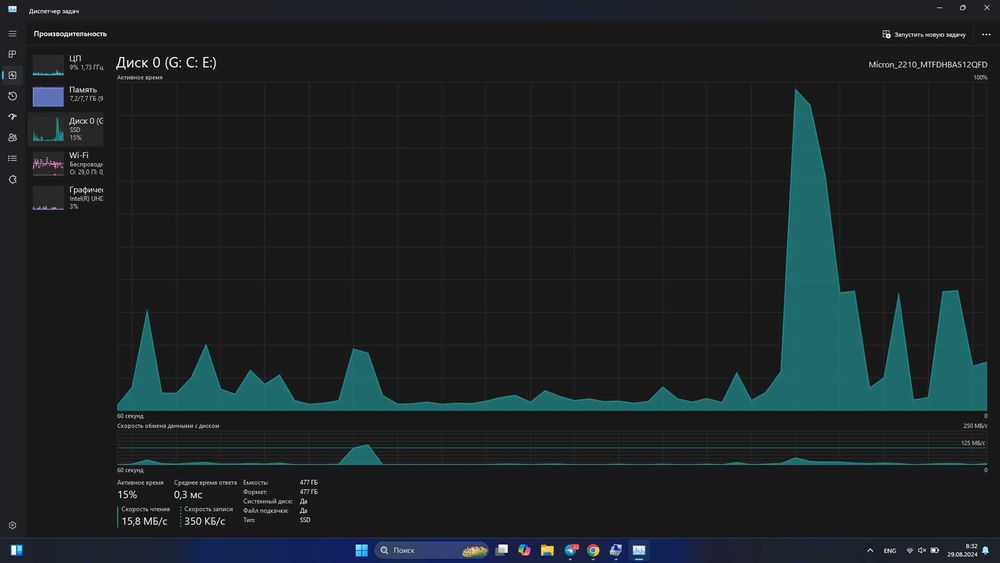Open the Windows Start menu
The height and width of the screenshot is (563, 1000).
click(x=362, y=550)
